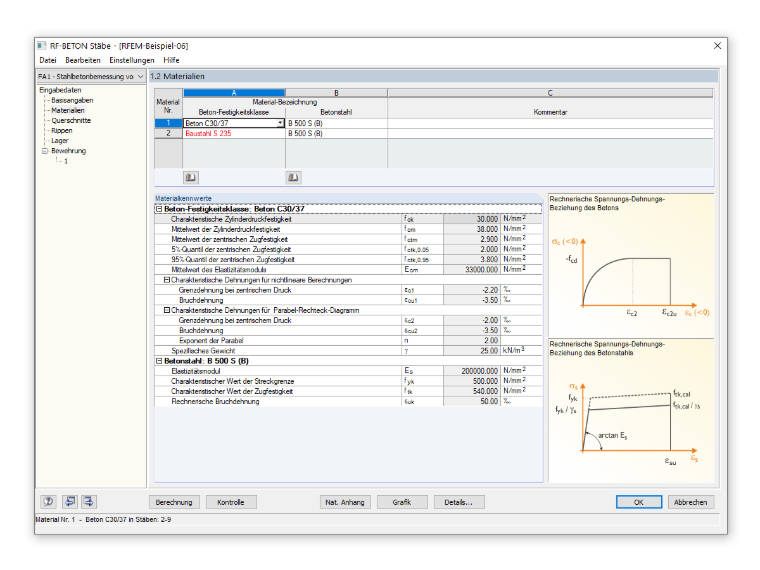Click Zugfestigkeit value 540.000
The width and height of the screenshot is (760, 570).
472,392
